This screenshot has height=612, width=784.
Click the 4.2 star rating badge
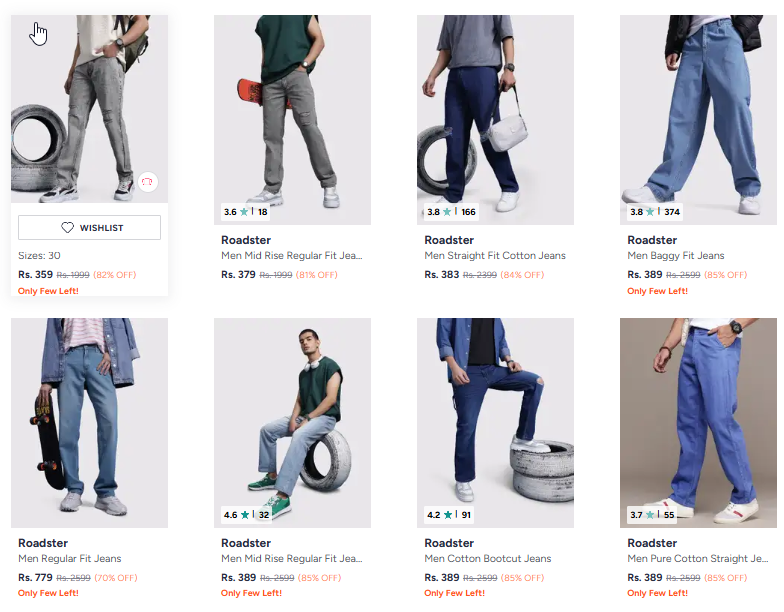[449, 515]
